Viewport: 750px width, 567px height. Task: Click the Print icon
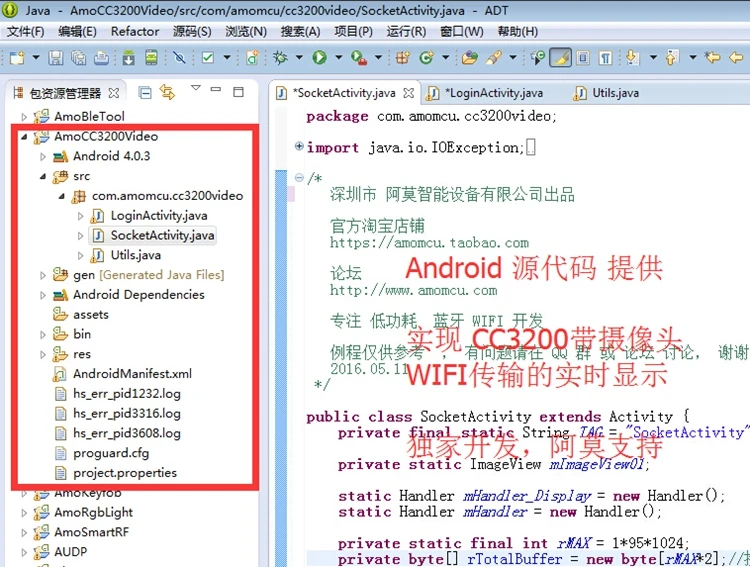[101, 58]
